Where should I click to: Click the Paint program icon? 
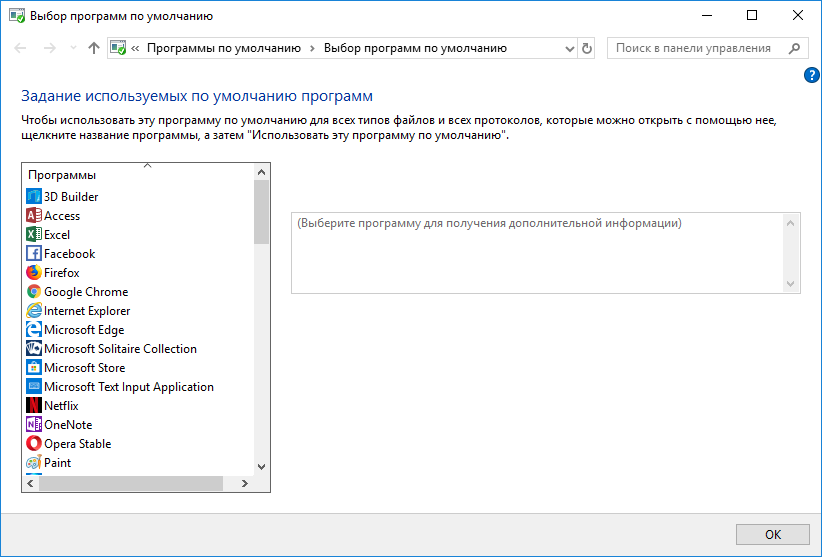point(34,463)
